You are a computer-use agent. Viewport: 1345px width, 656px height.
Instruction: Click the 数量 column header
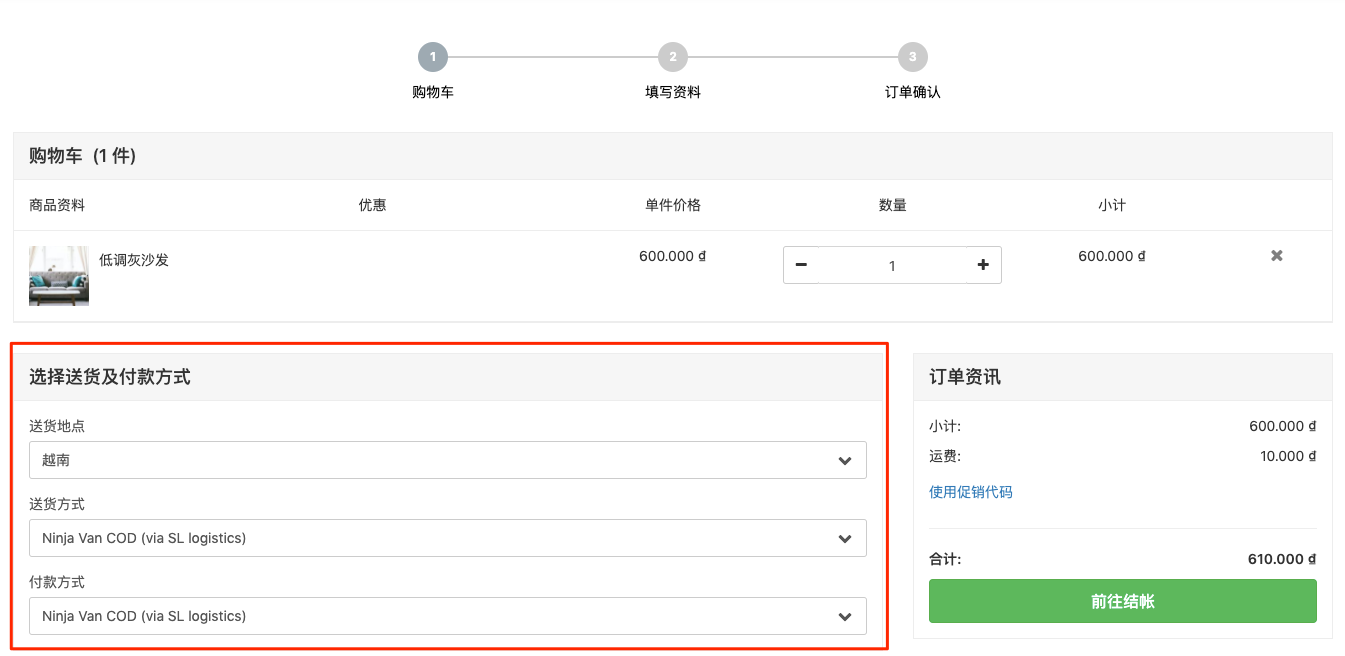pos(893,205)
